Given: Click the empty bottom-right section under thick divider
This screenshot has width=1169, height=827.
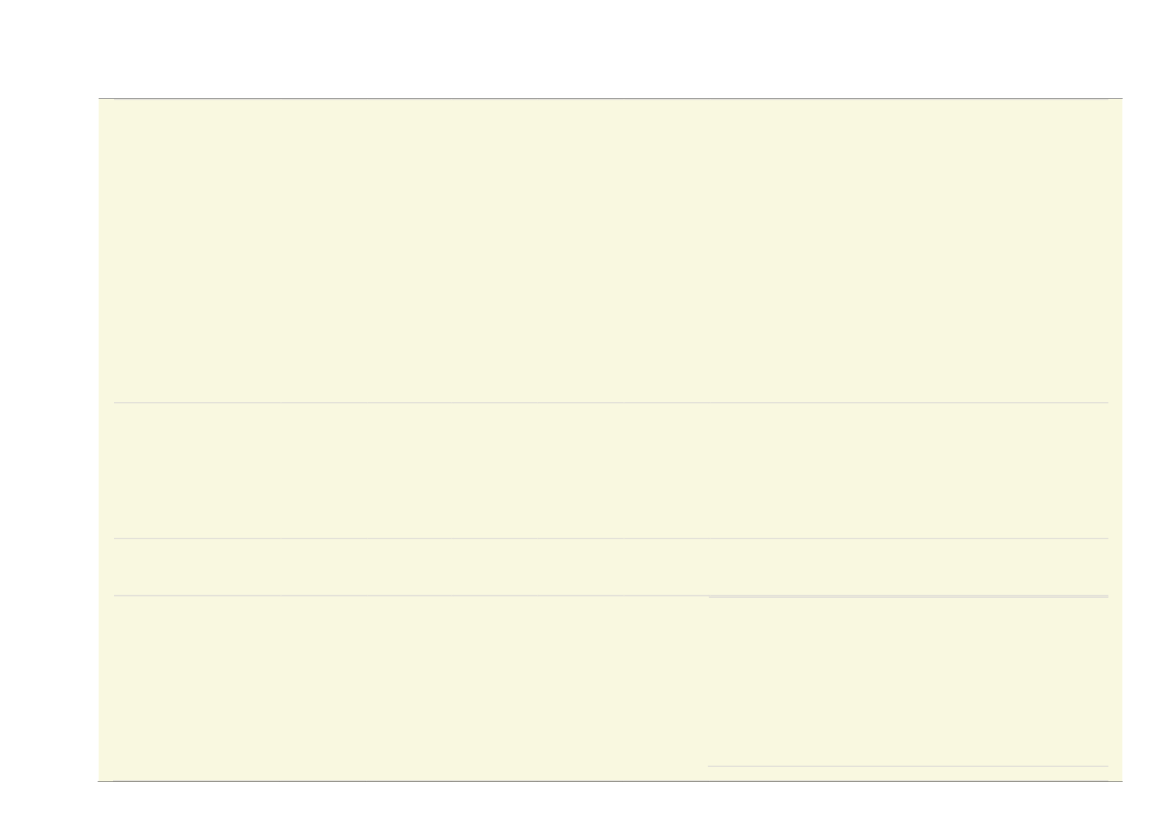Looking at the screenshot, I should (x=908, y=682).
